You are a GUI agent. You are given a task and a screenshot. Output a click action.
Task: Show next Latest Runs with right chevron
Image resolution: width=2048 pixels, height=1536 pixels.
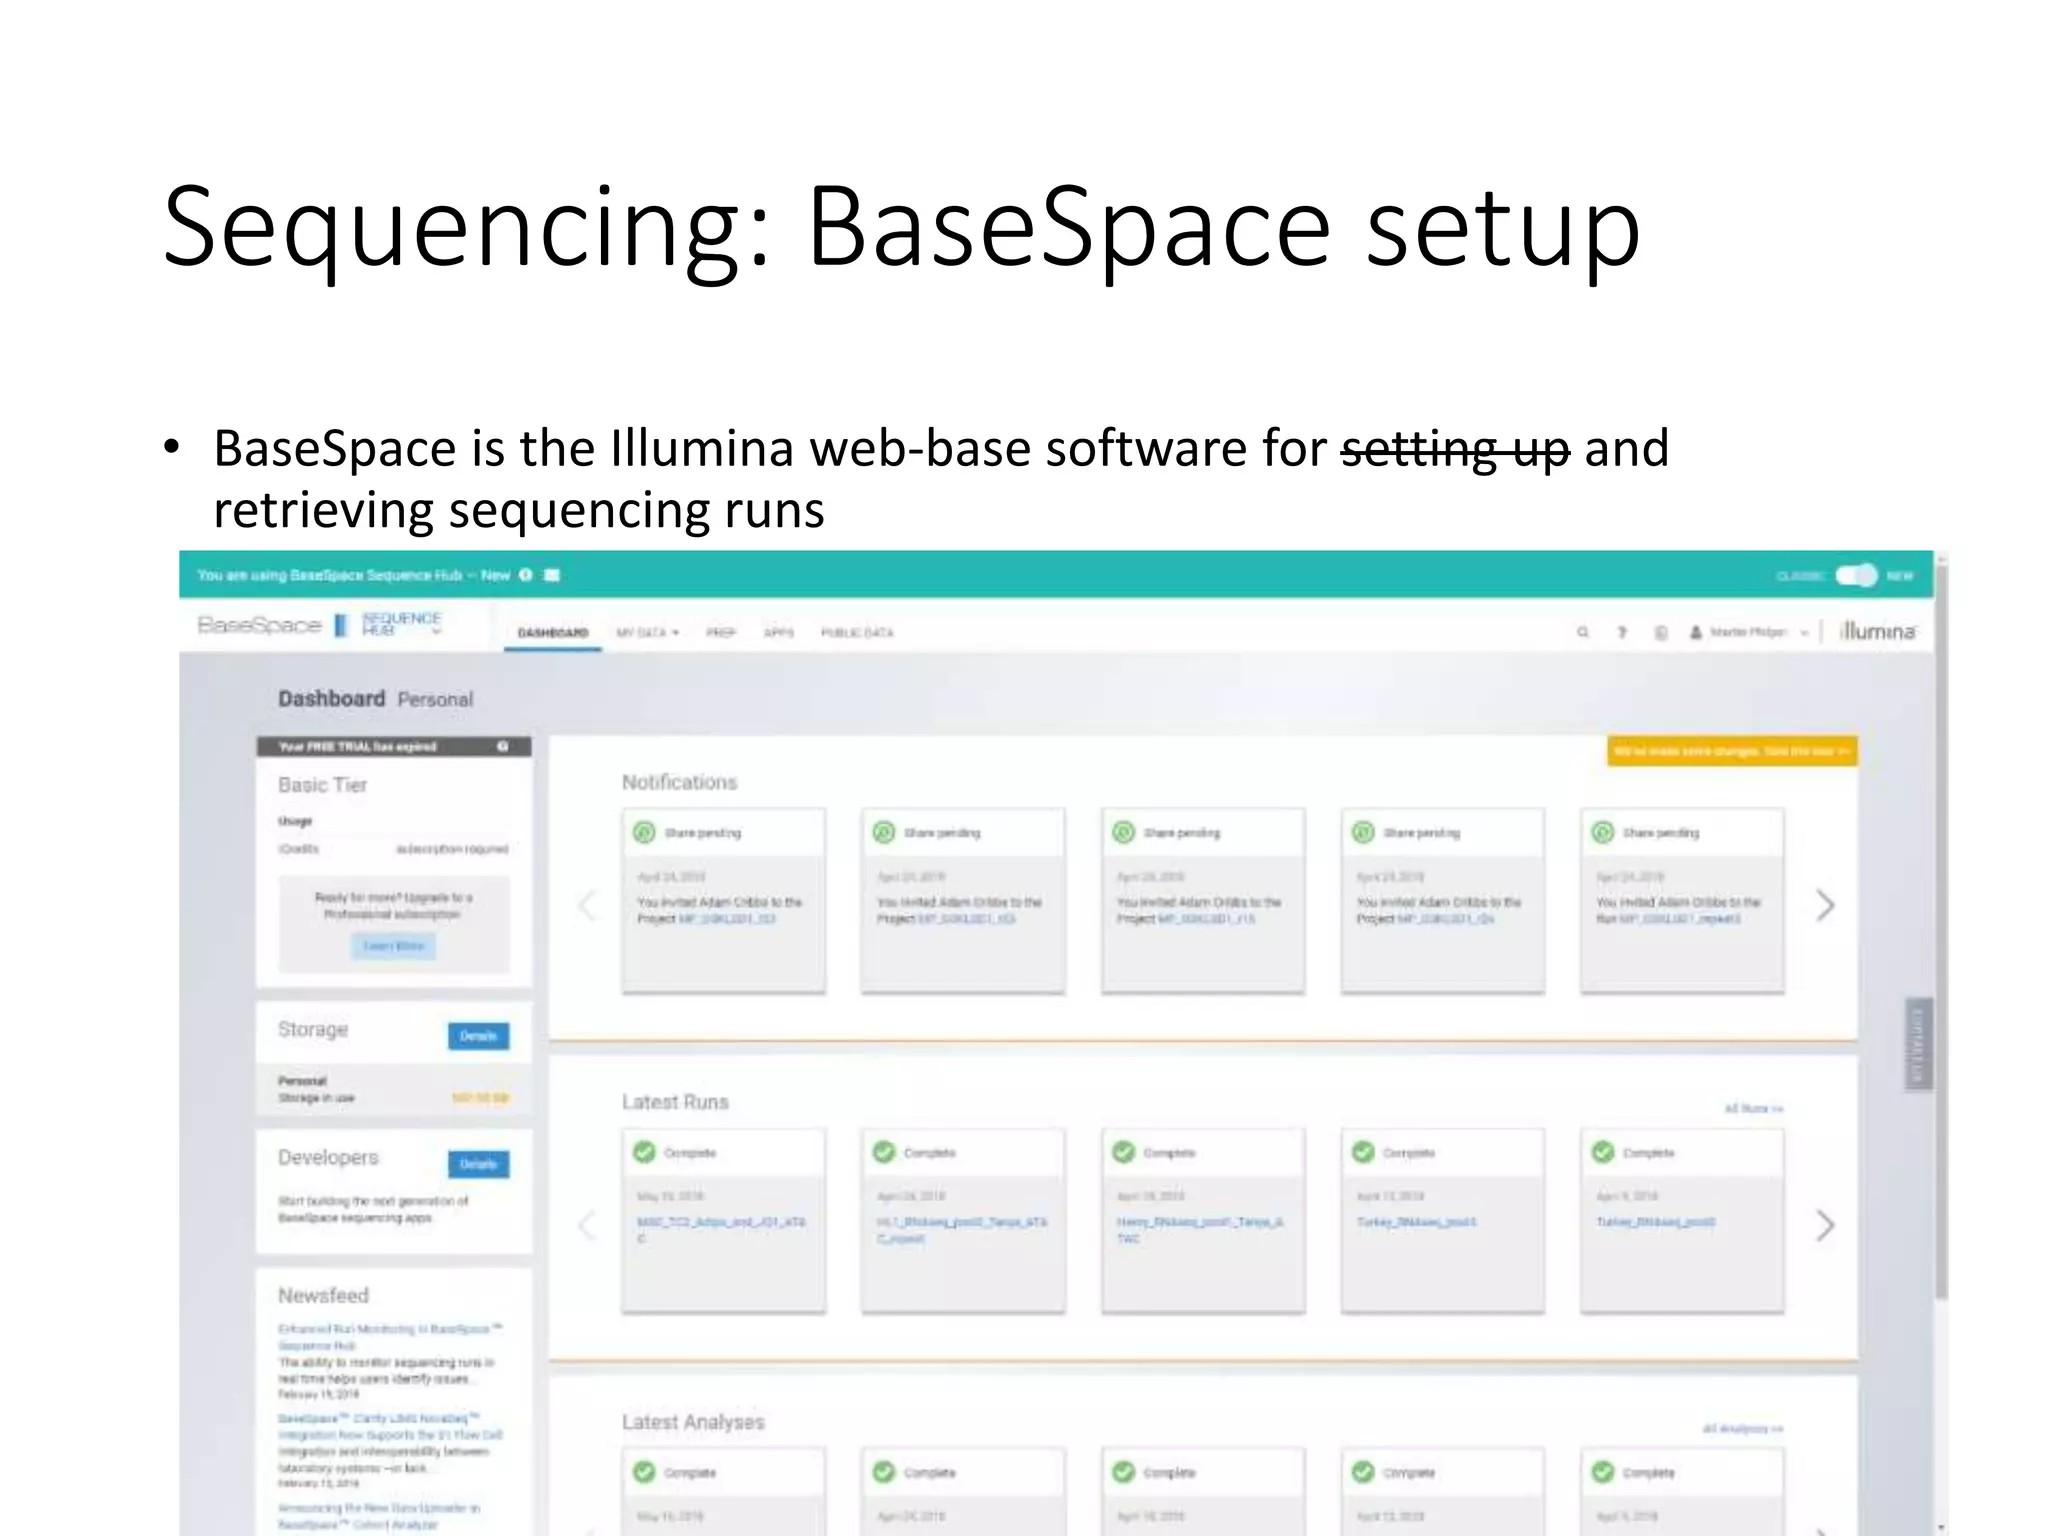(x=1825, y=1225)
